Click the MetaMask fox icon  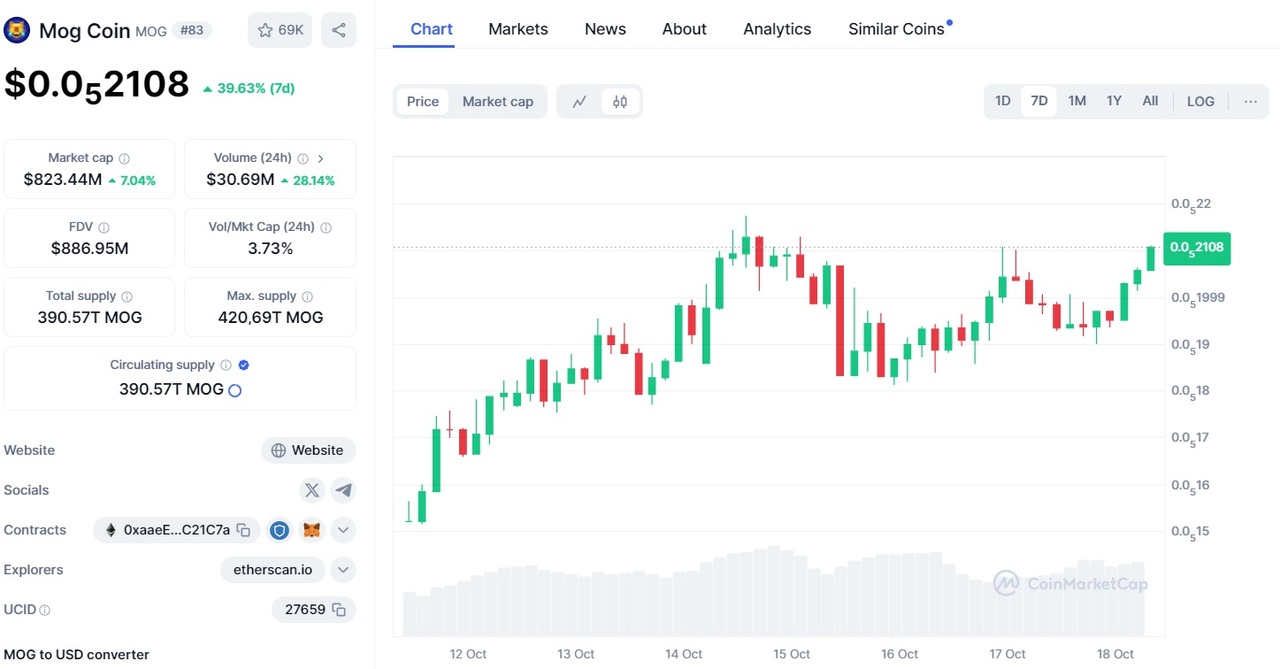(312, 530)
